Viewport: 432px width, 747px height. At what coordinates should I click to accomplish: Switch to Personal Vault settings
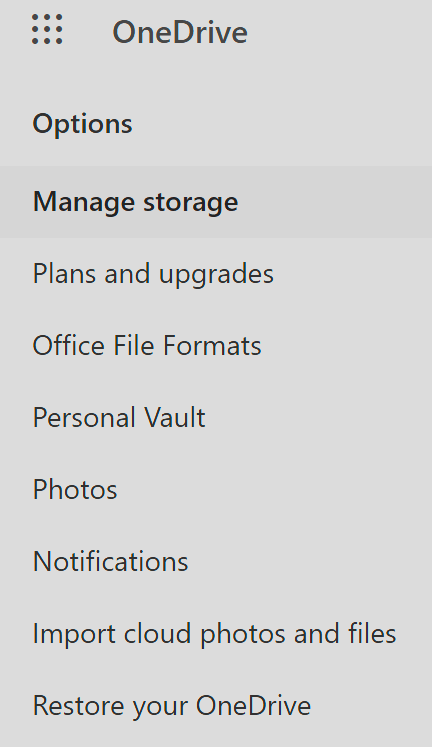216,418
